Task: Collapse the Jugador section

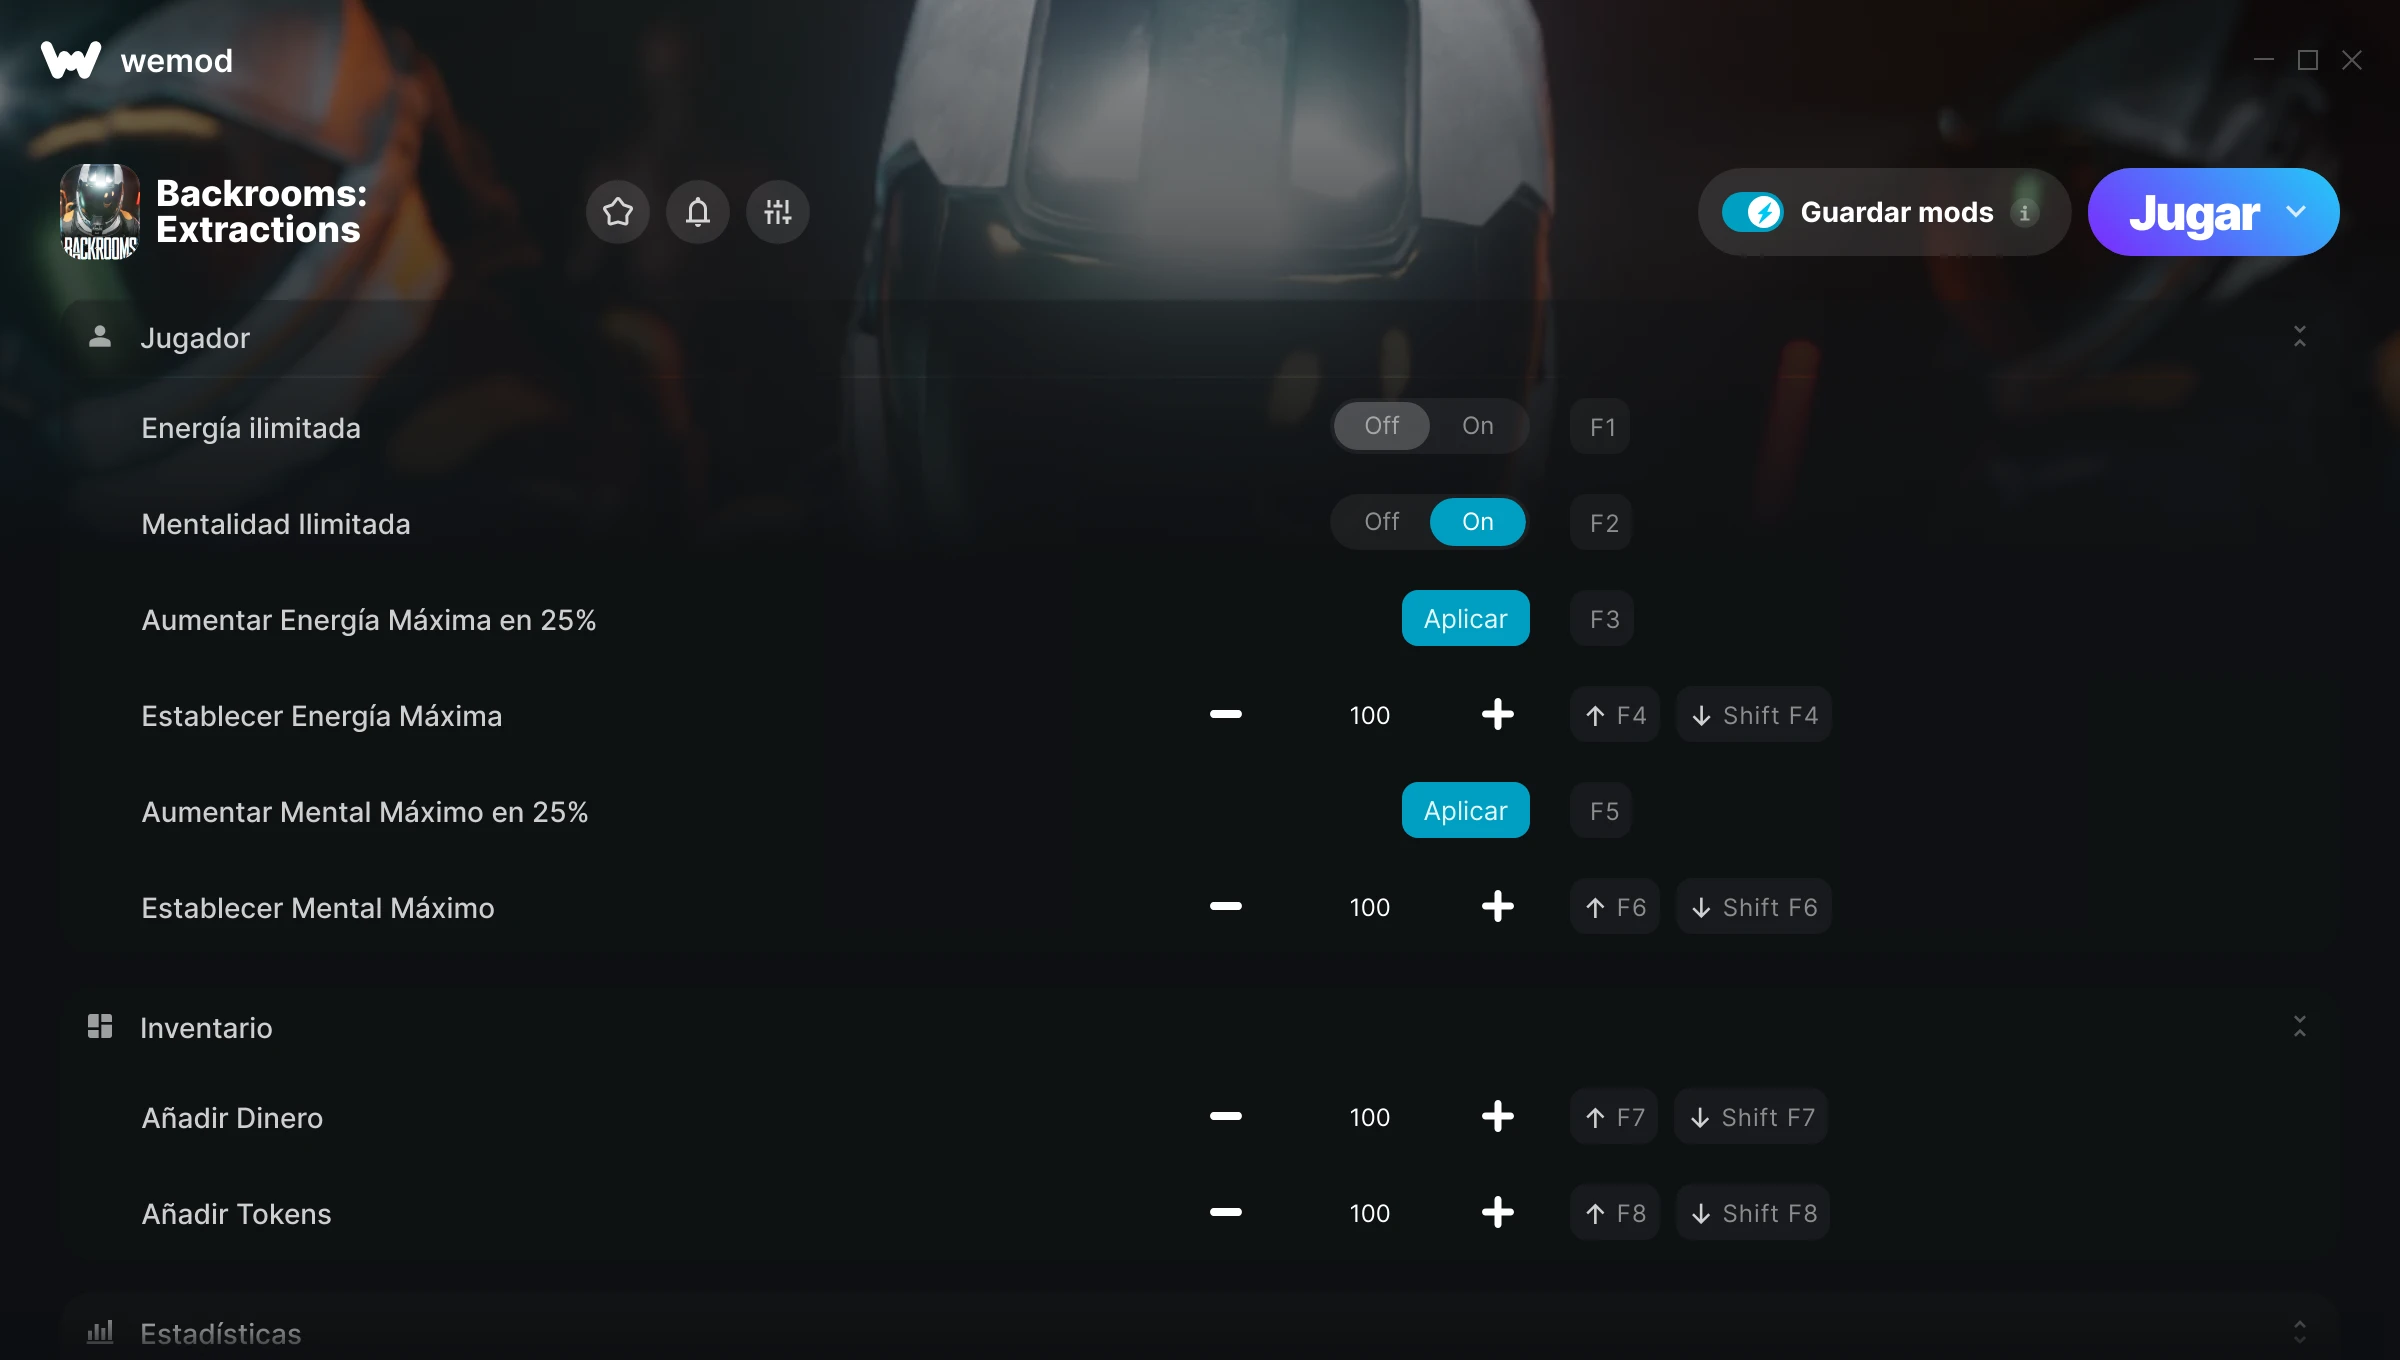Action: coord(2300,336)
